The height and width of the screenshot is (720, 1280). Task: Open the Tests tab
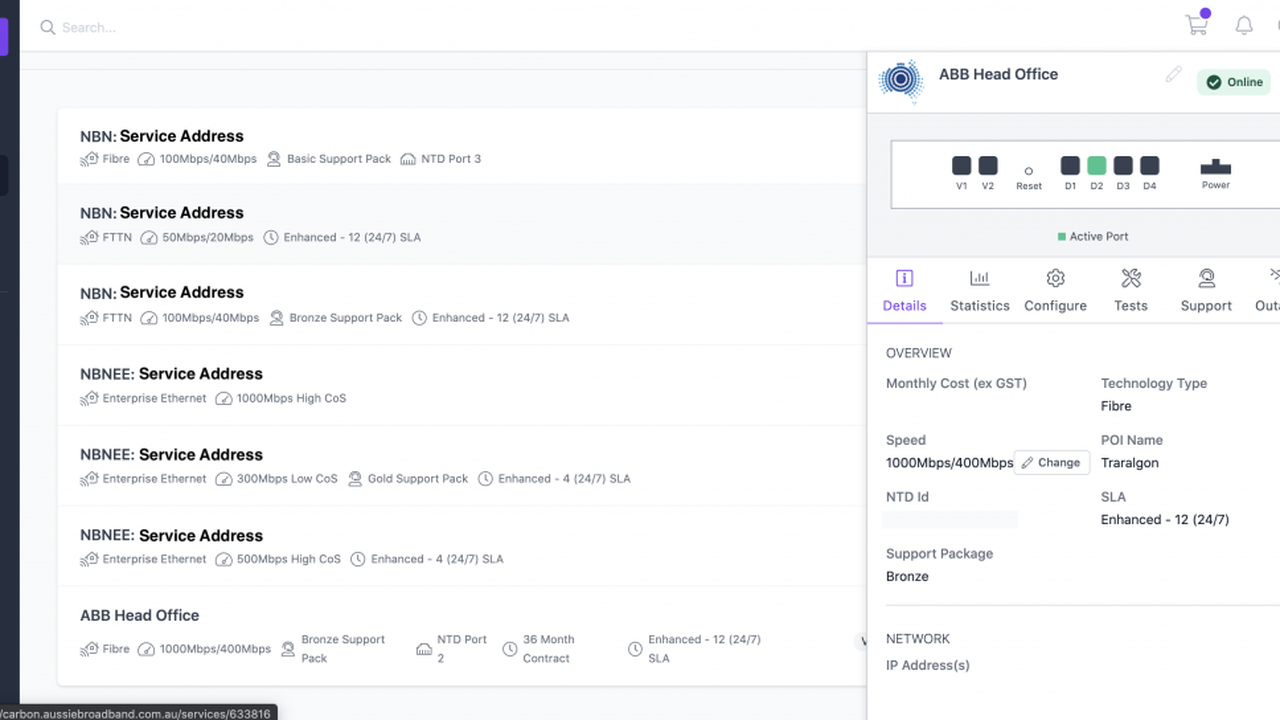pos(1131,291)
